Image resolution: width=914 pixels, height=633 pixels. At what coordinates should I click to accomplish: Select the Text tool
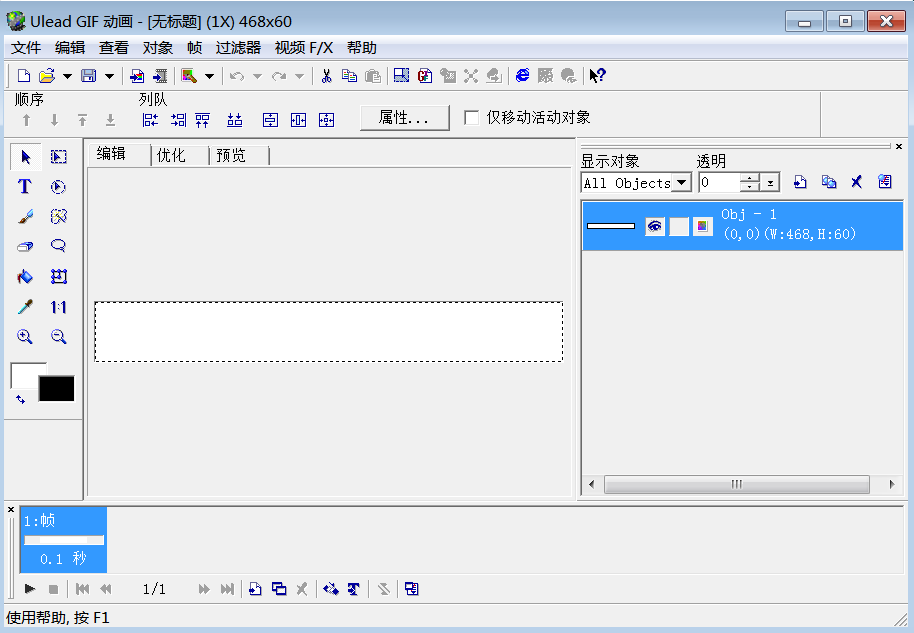[x=24, y=187]
